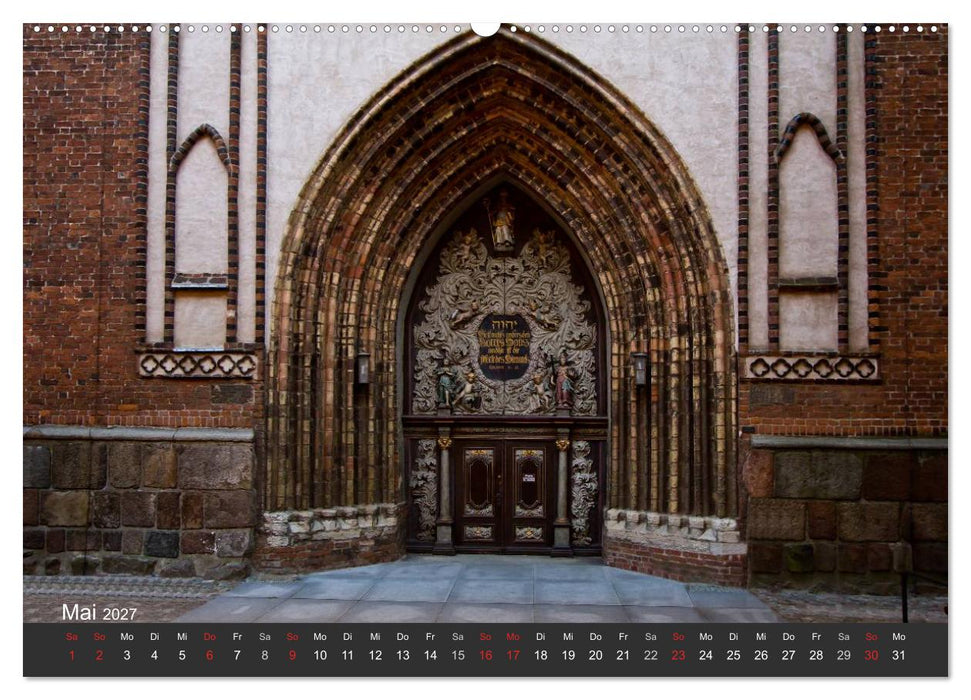The height and width of the screenshot is (700, 971).
Task: Choose day number 18 in the date row
Action: pyautogui.click(x=541, y=655)
